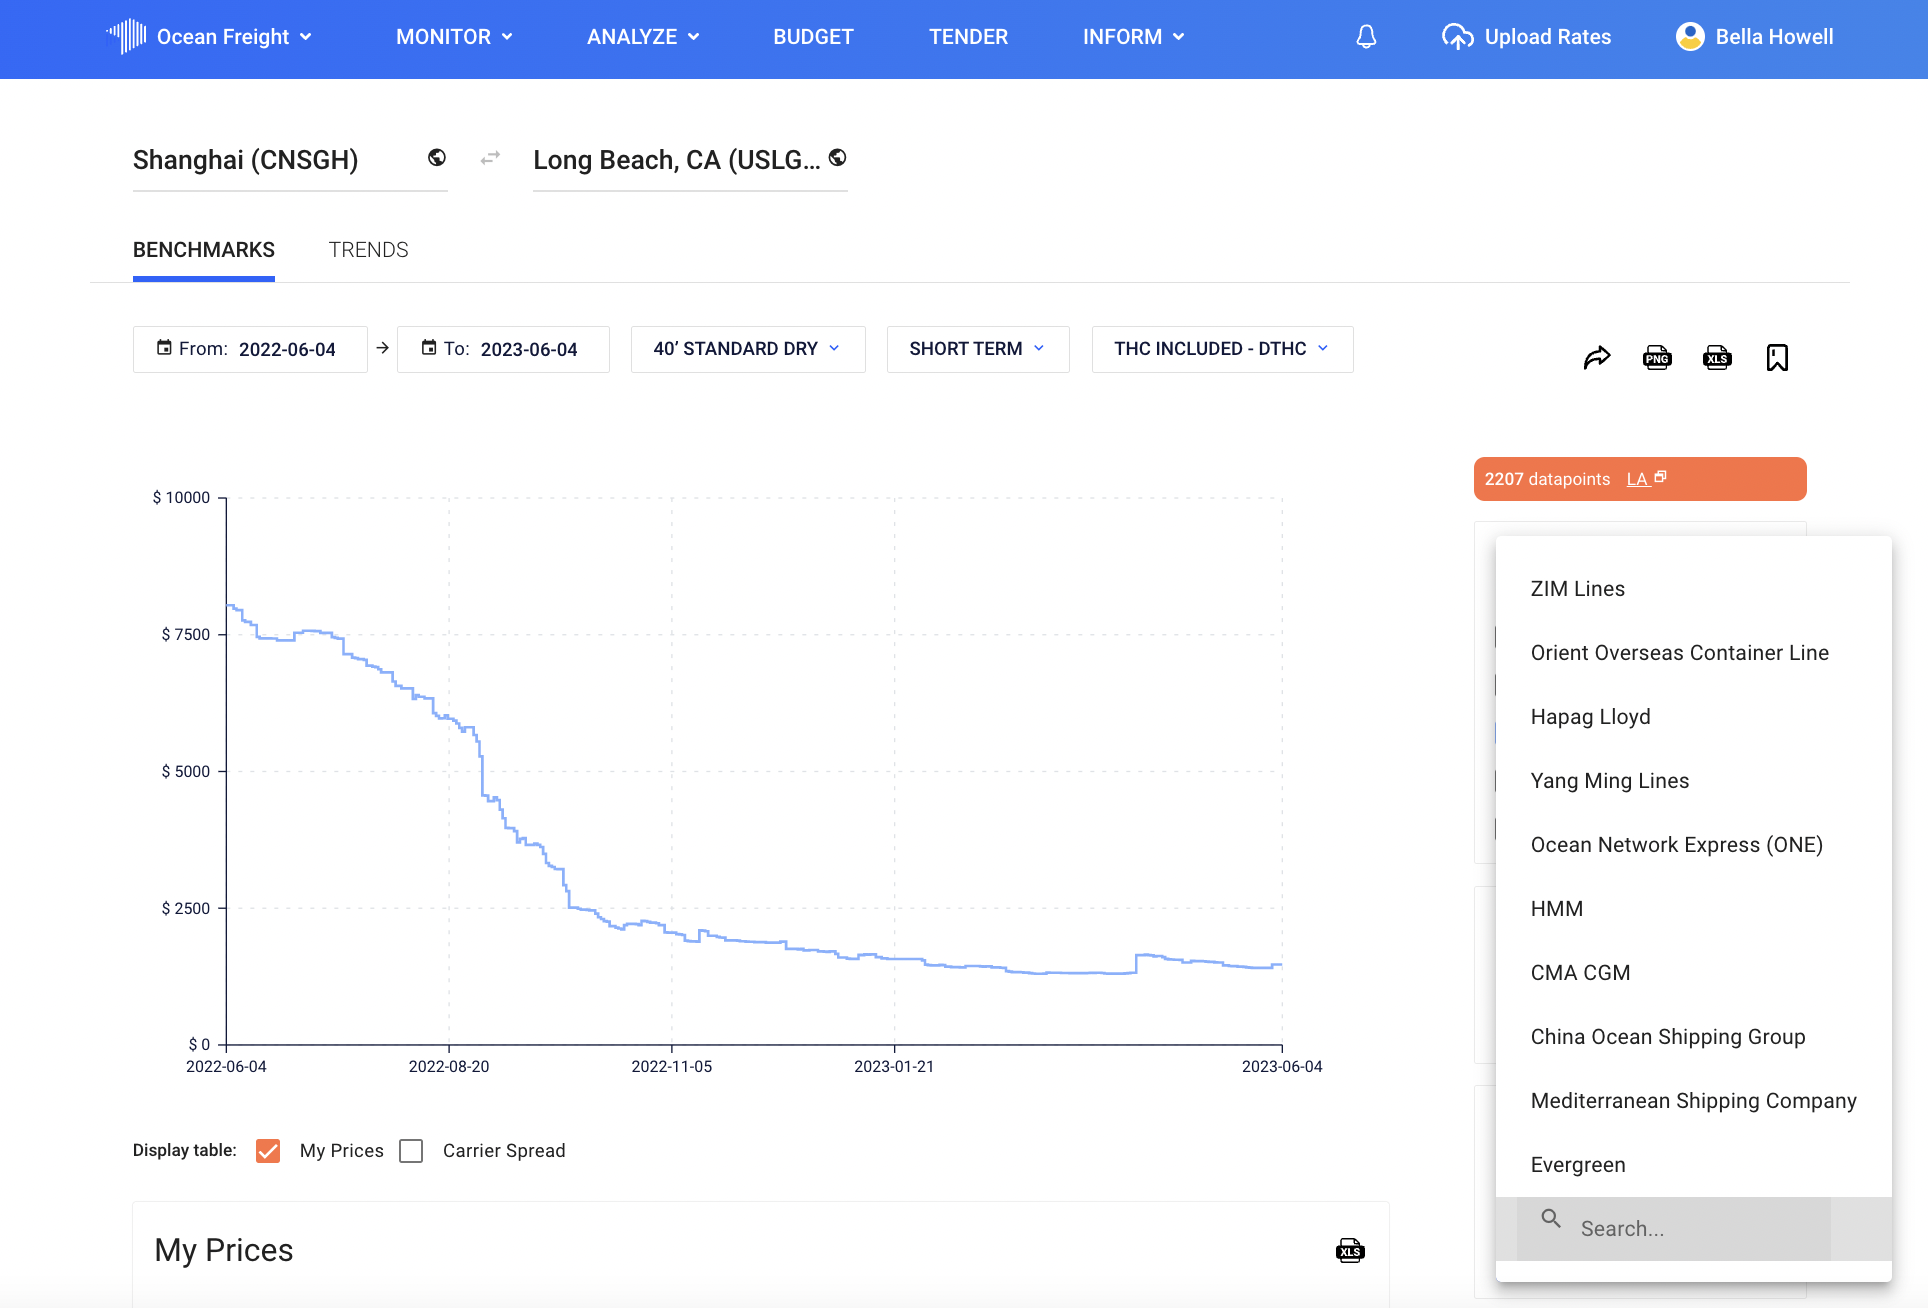Open Bella Howell user avatar
The image size is (1928, 1308).
coord(1690,37)
